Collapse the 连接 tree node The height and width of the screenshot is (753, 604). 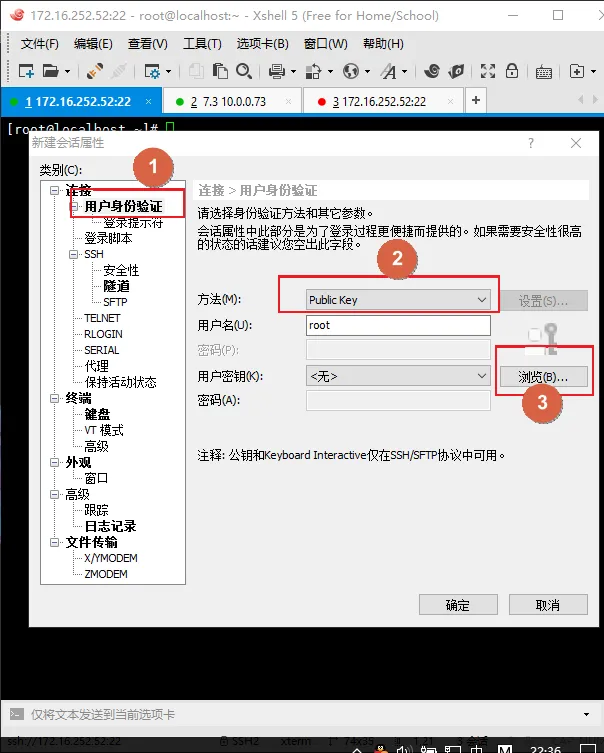[55, 191]
